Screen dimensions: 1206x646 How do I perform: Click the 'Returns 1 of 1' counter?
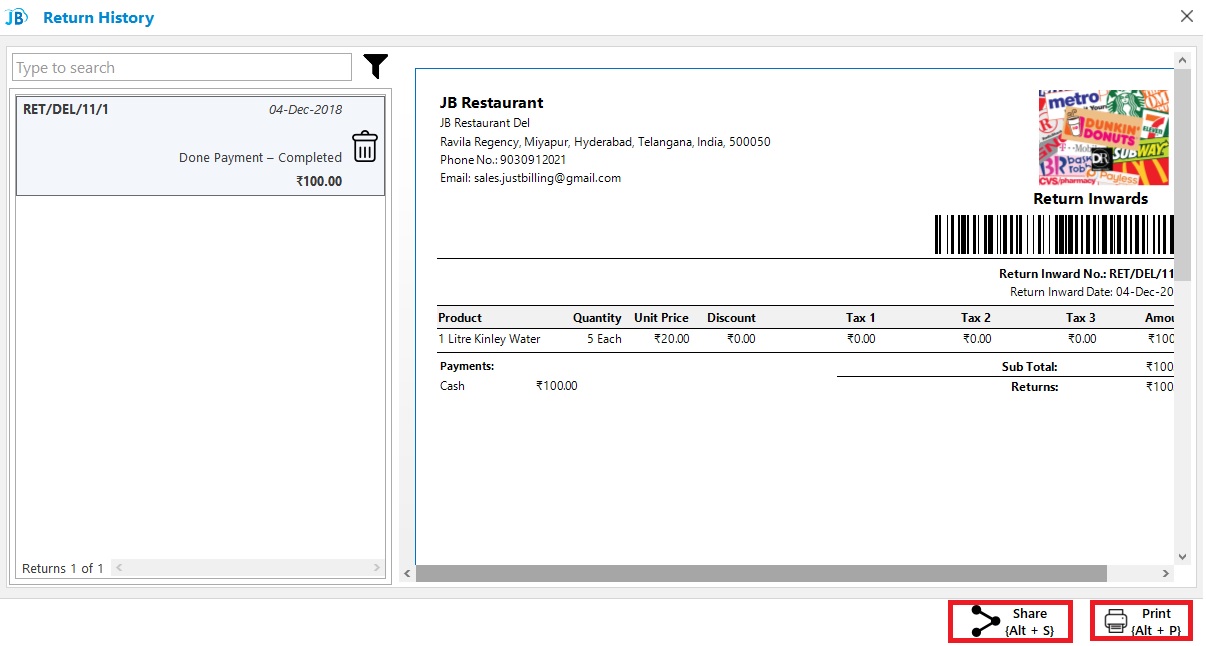[63, 568]
